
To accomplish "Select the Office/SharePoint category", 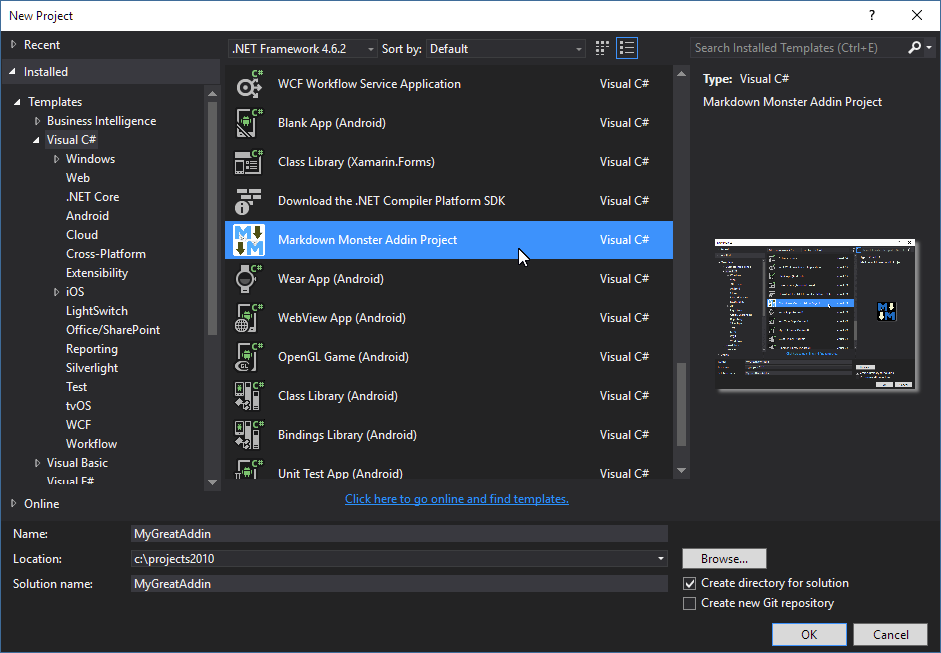I will 113,330.
